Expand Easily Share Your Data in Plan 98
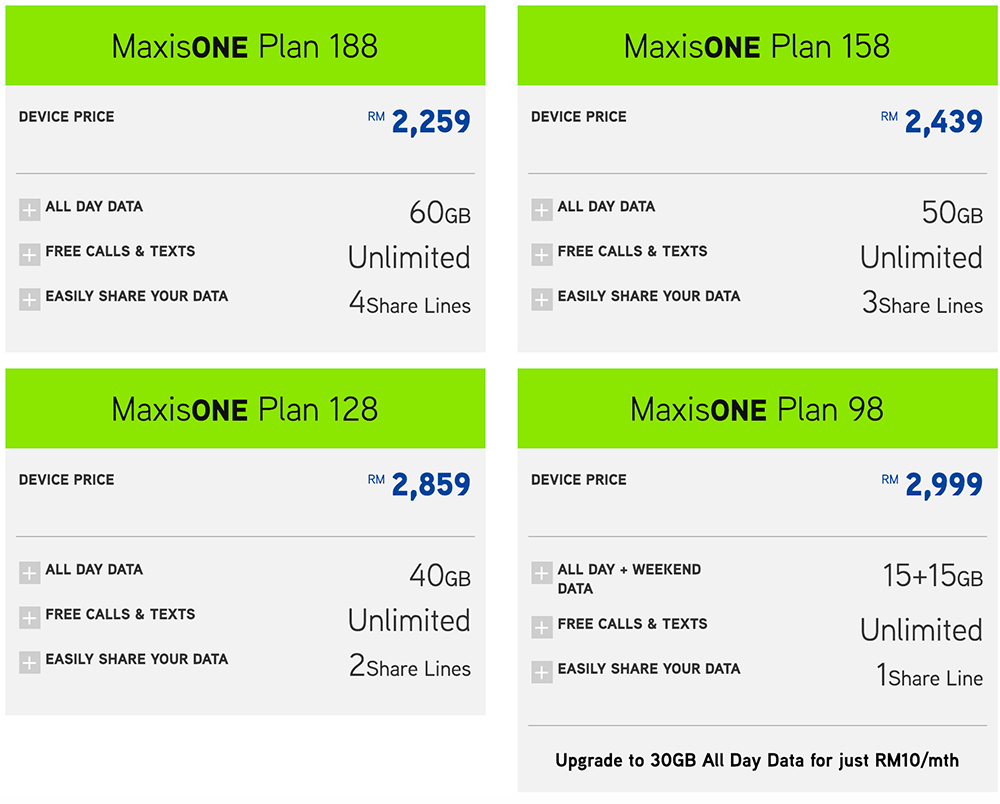This screenshot has width=1000, height=804. 542,672
